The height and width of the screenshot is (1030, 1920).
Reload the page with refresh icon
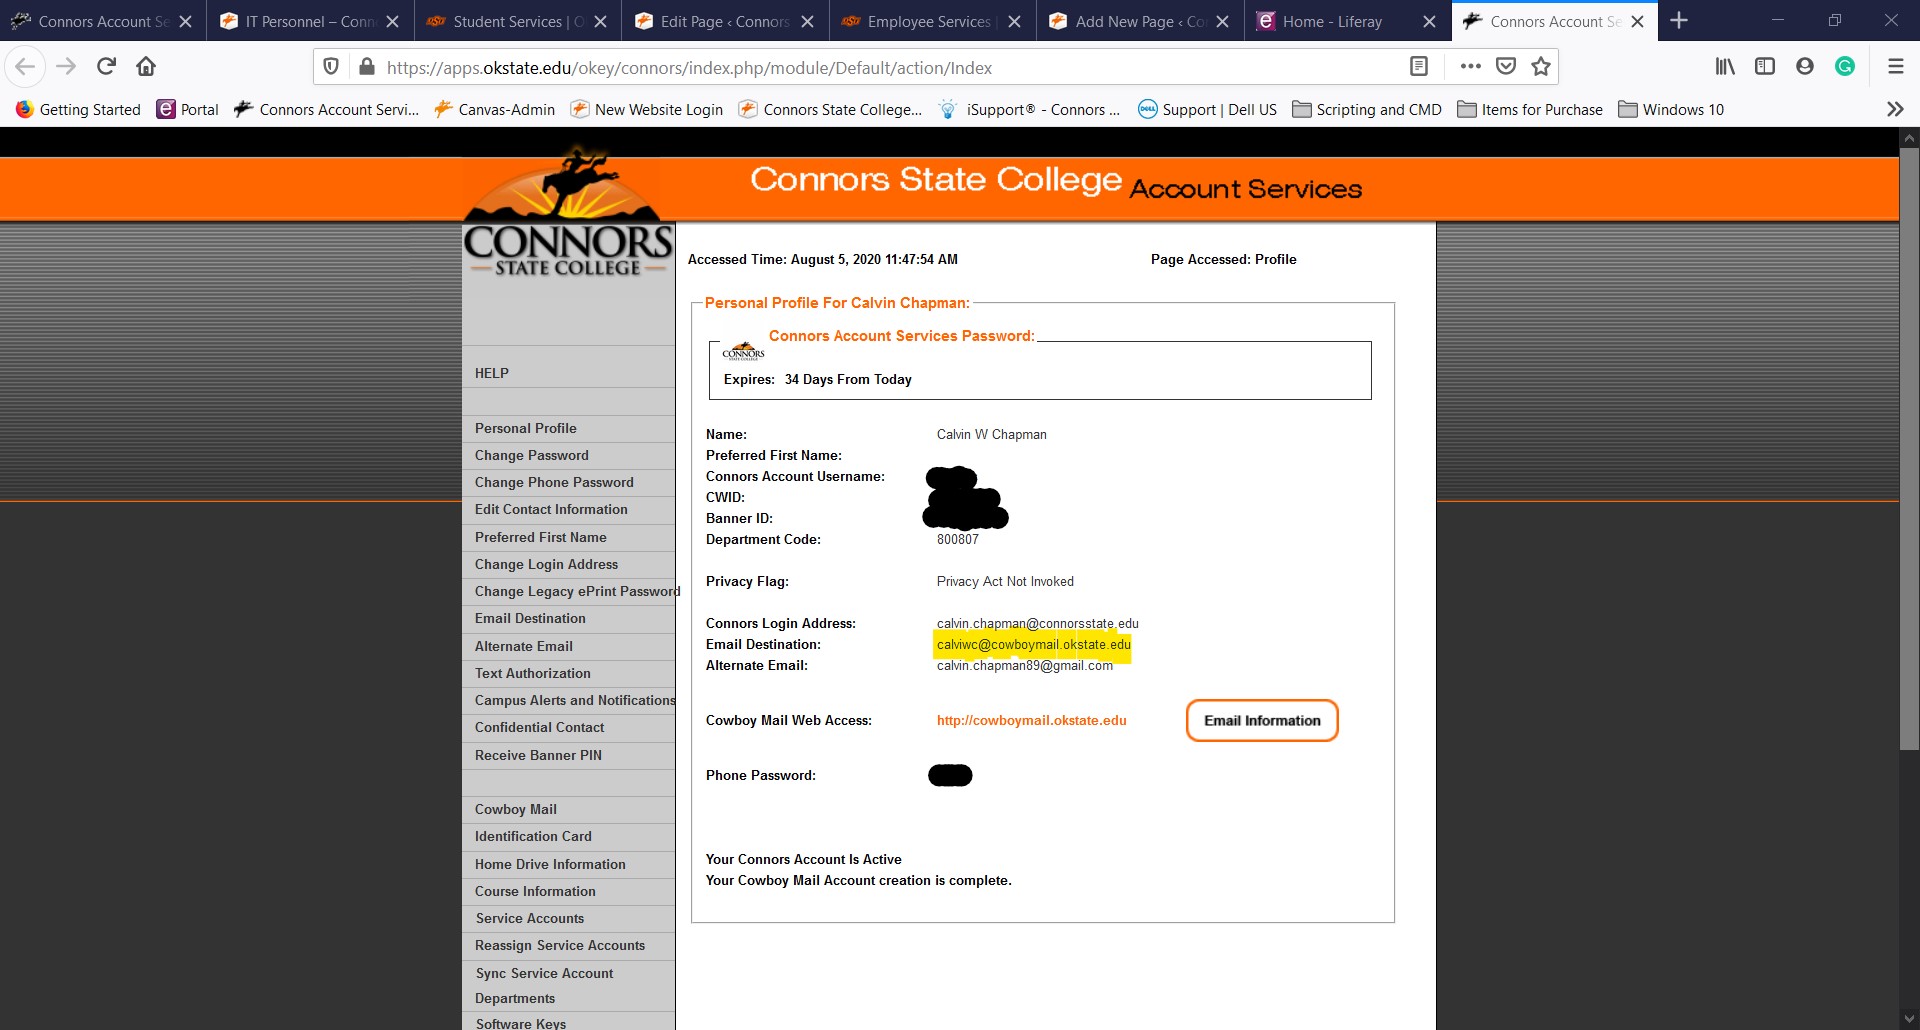coord(105,66)
